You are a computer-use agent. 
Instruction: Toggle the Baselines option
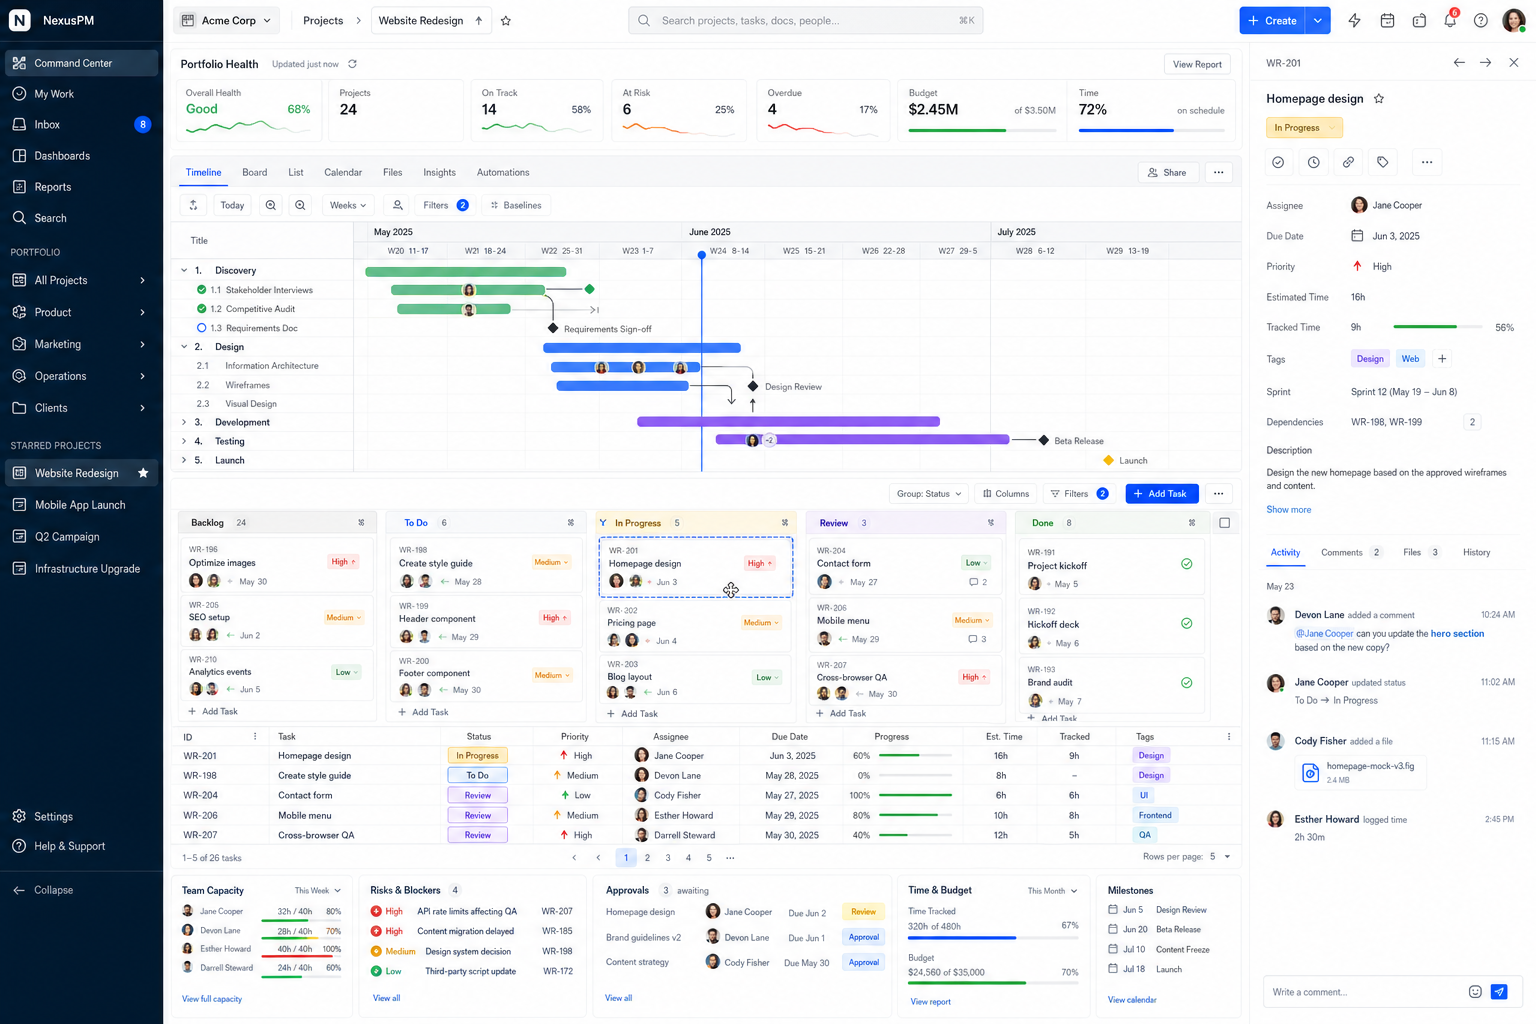516,205
